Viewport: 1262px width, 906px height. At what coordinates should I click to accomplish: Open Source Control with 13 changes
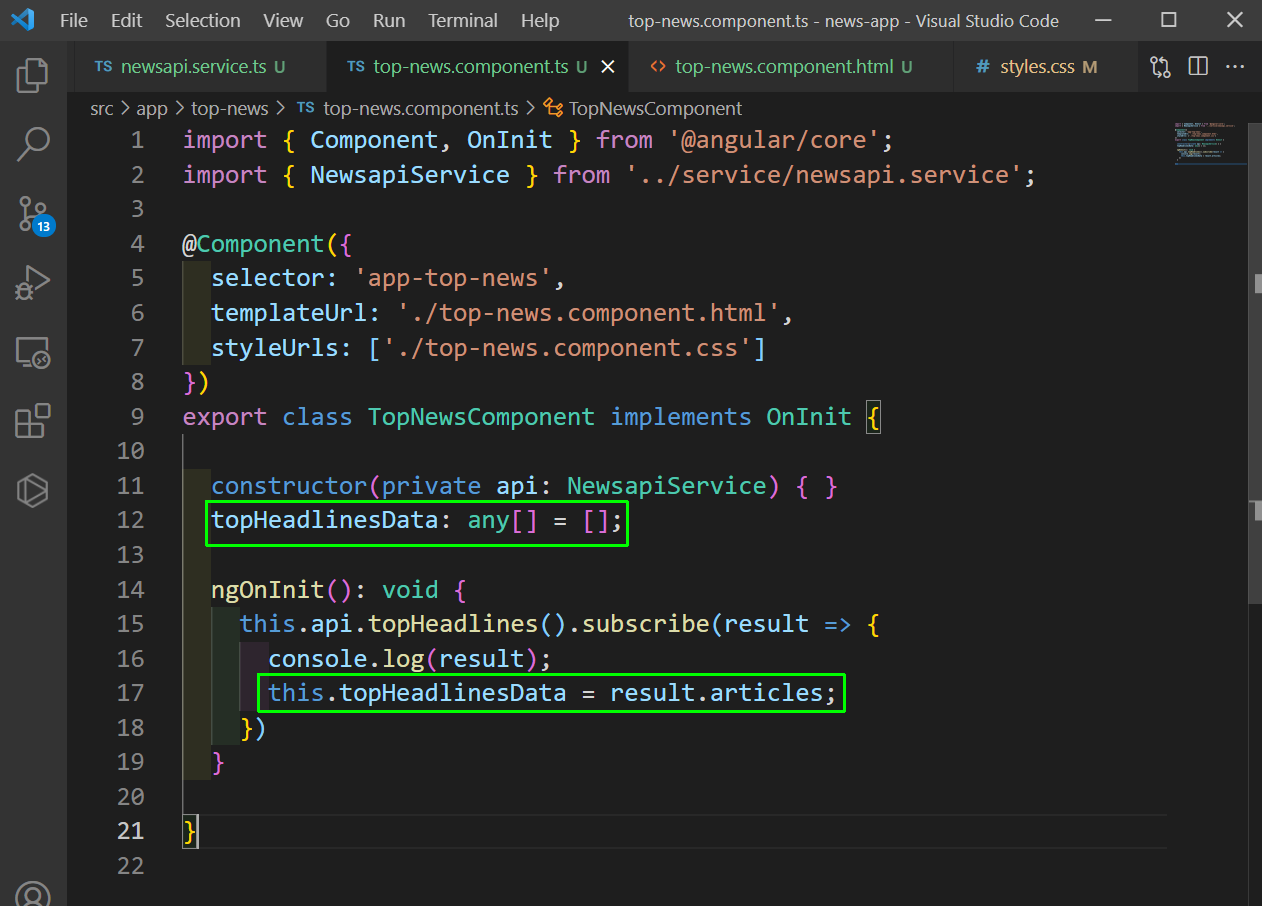[x=34, y=214]
